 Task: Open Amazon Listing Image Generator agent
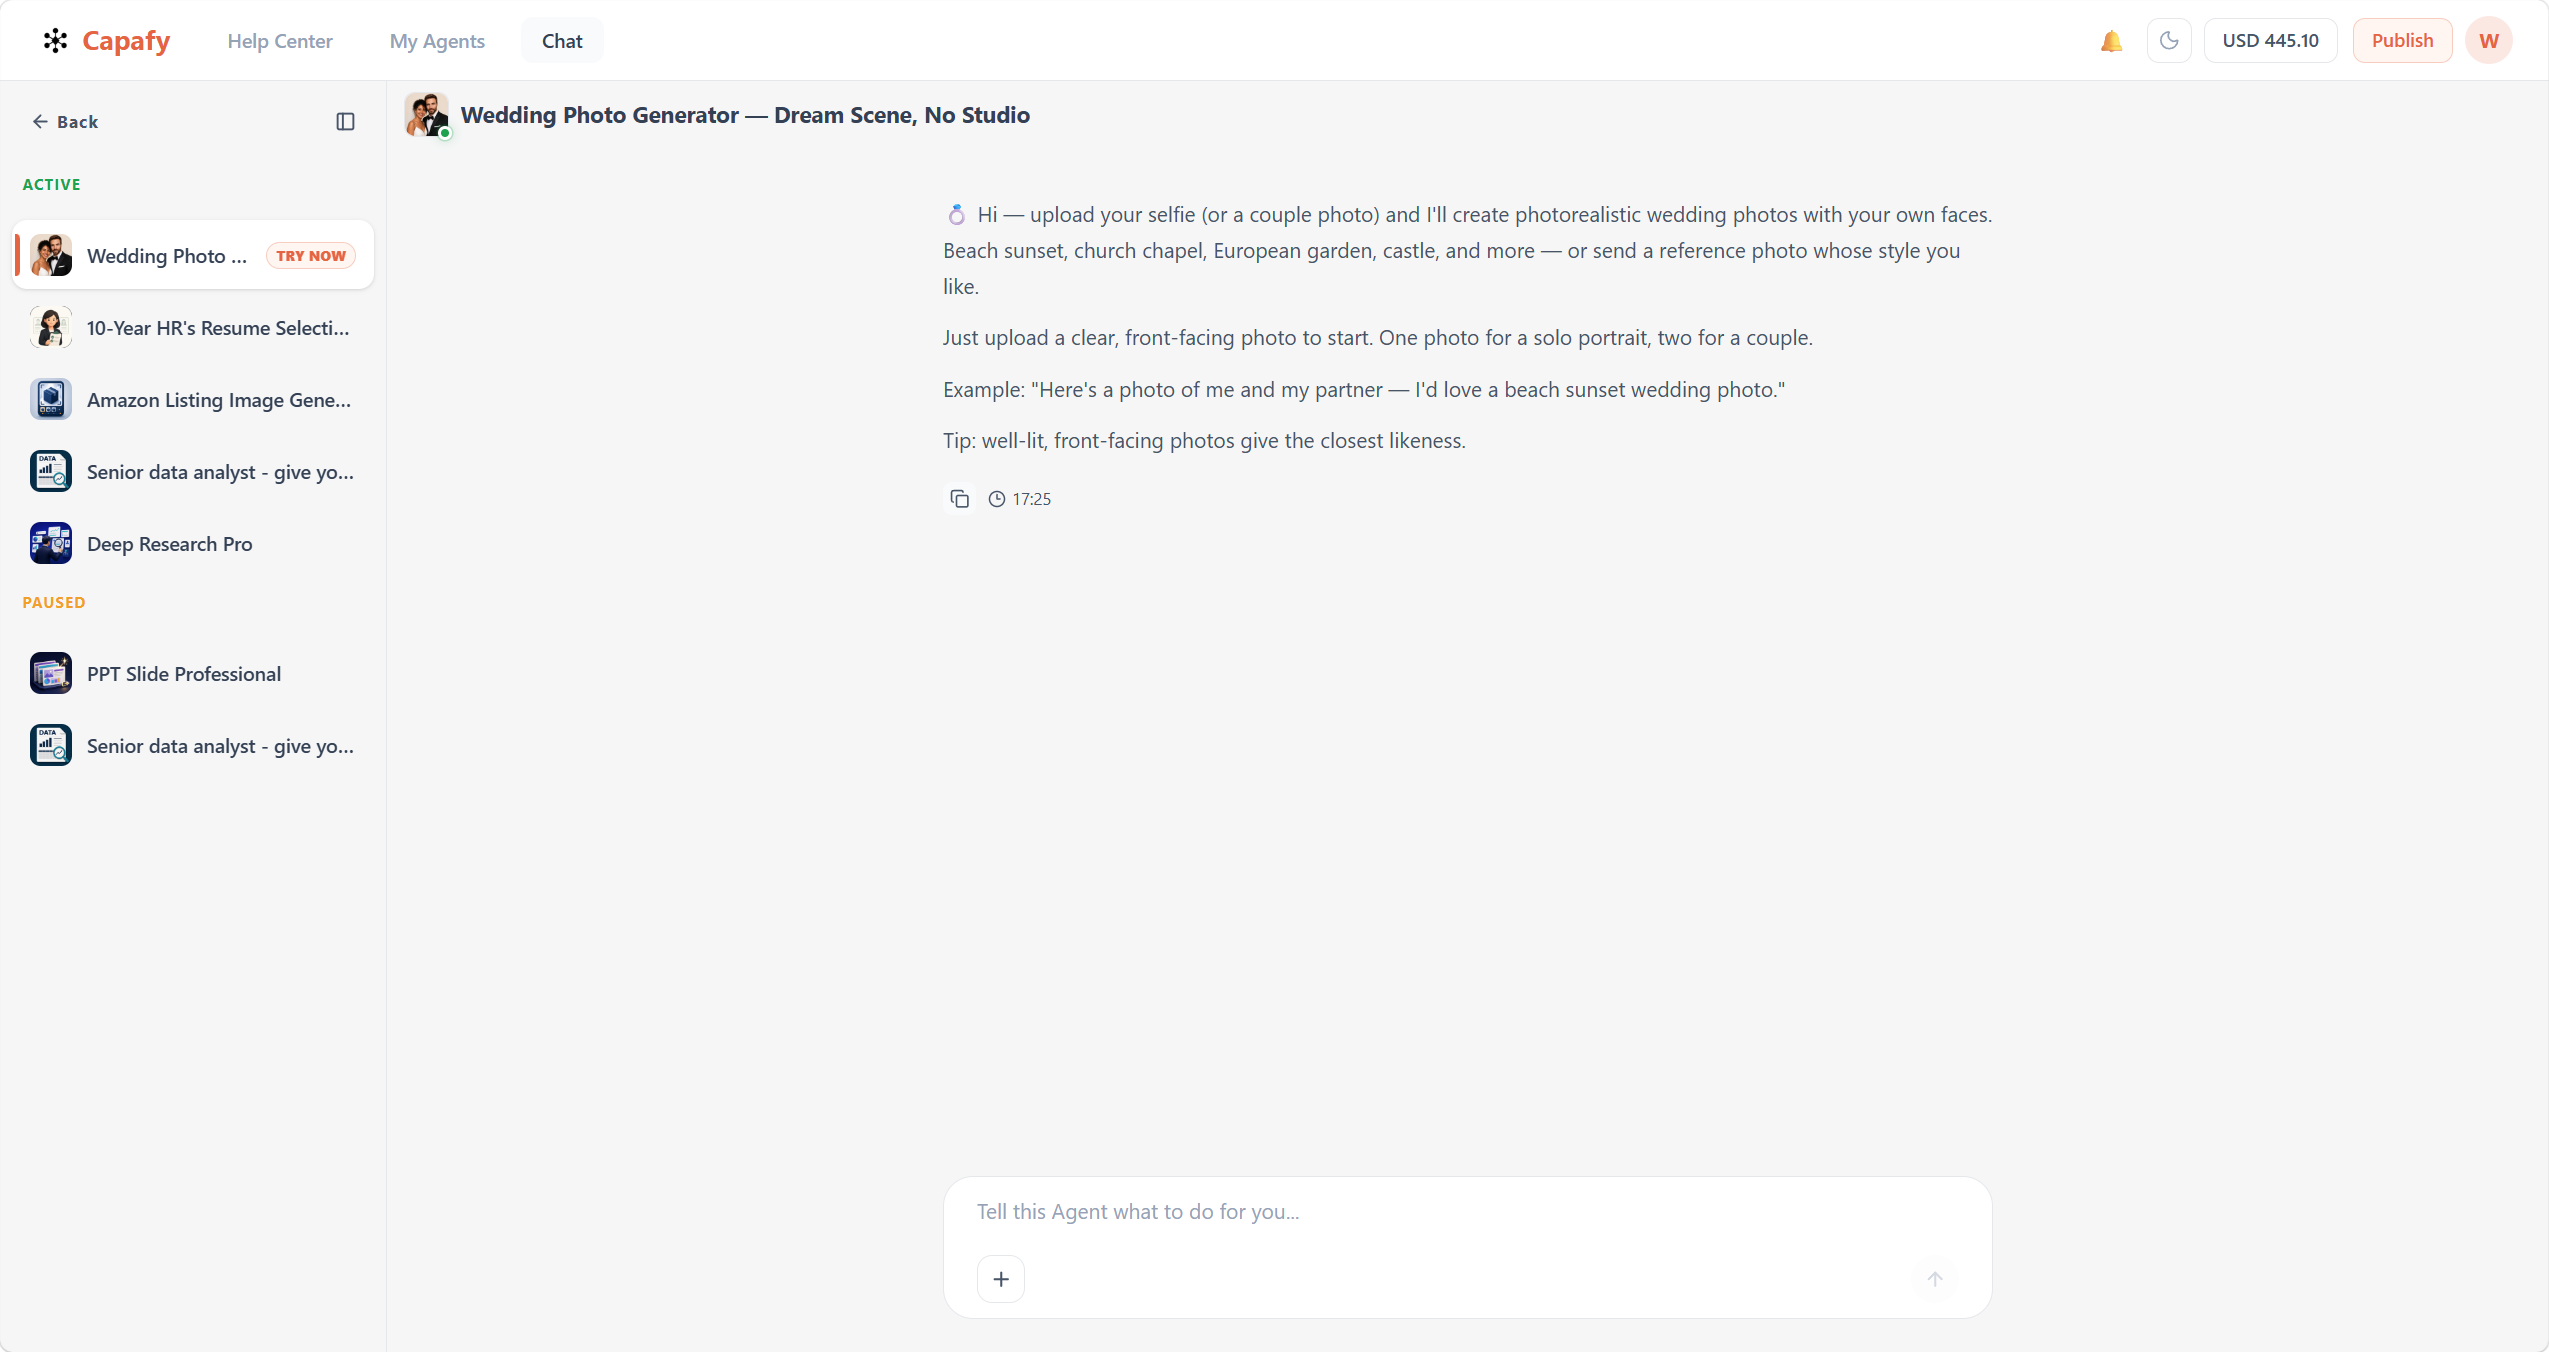(193, 400)
